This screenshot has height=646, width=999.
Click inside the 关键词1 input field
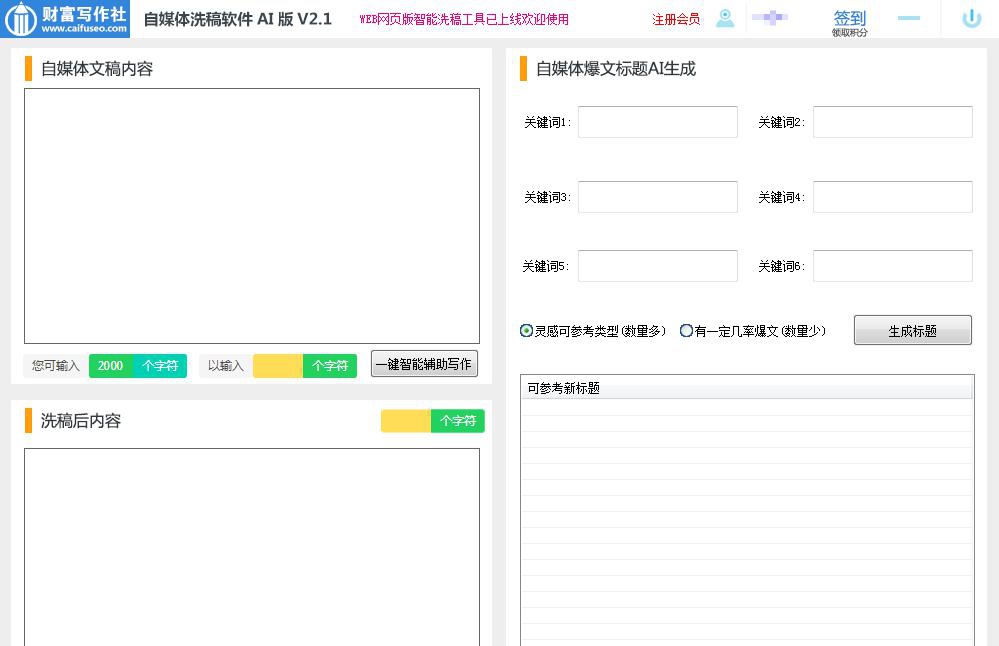tap(657, 121)
